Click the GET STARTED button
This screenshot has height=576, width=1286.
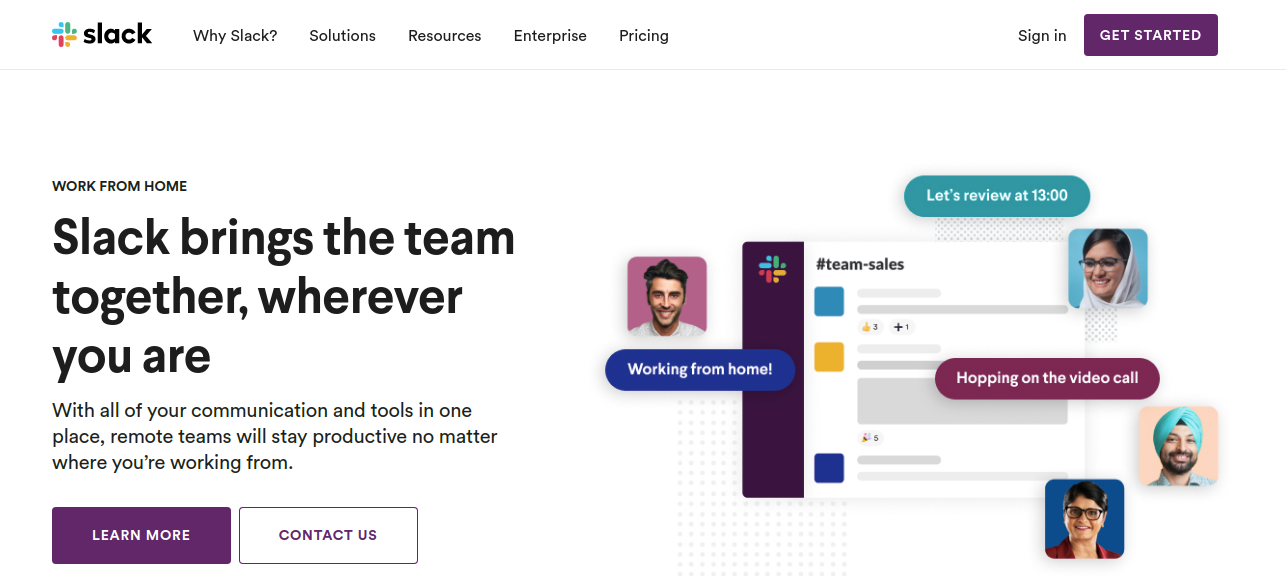pyautogui.click(x=1151, y=35)
